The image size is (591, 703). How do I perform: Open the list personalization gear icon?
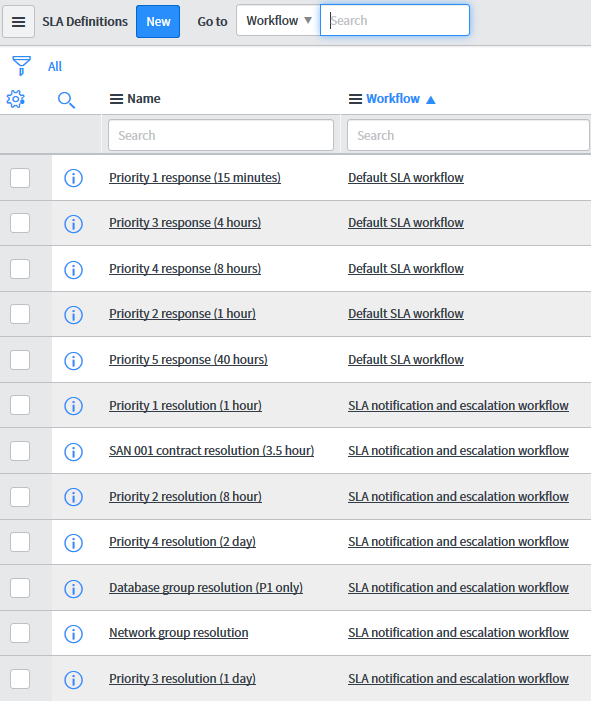point(16,99)
